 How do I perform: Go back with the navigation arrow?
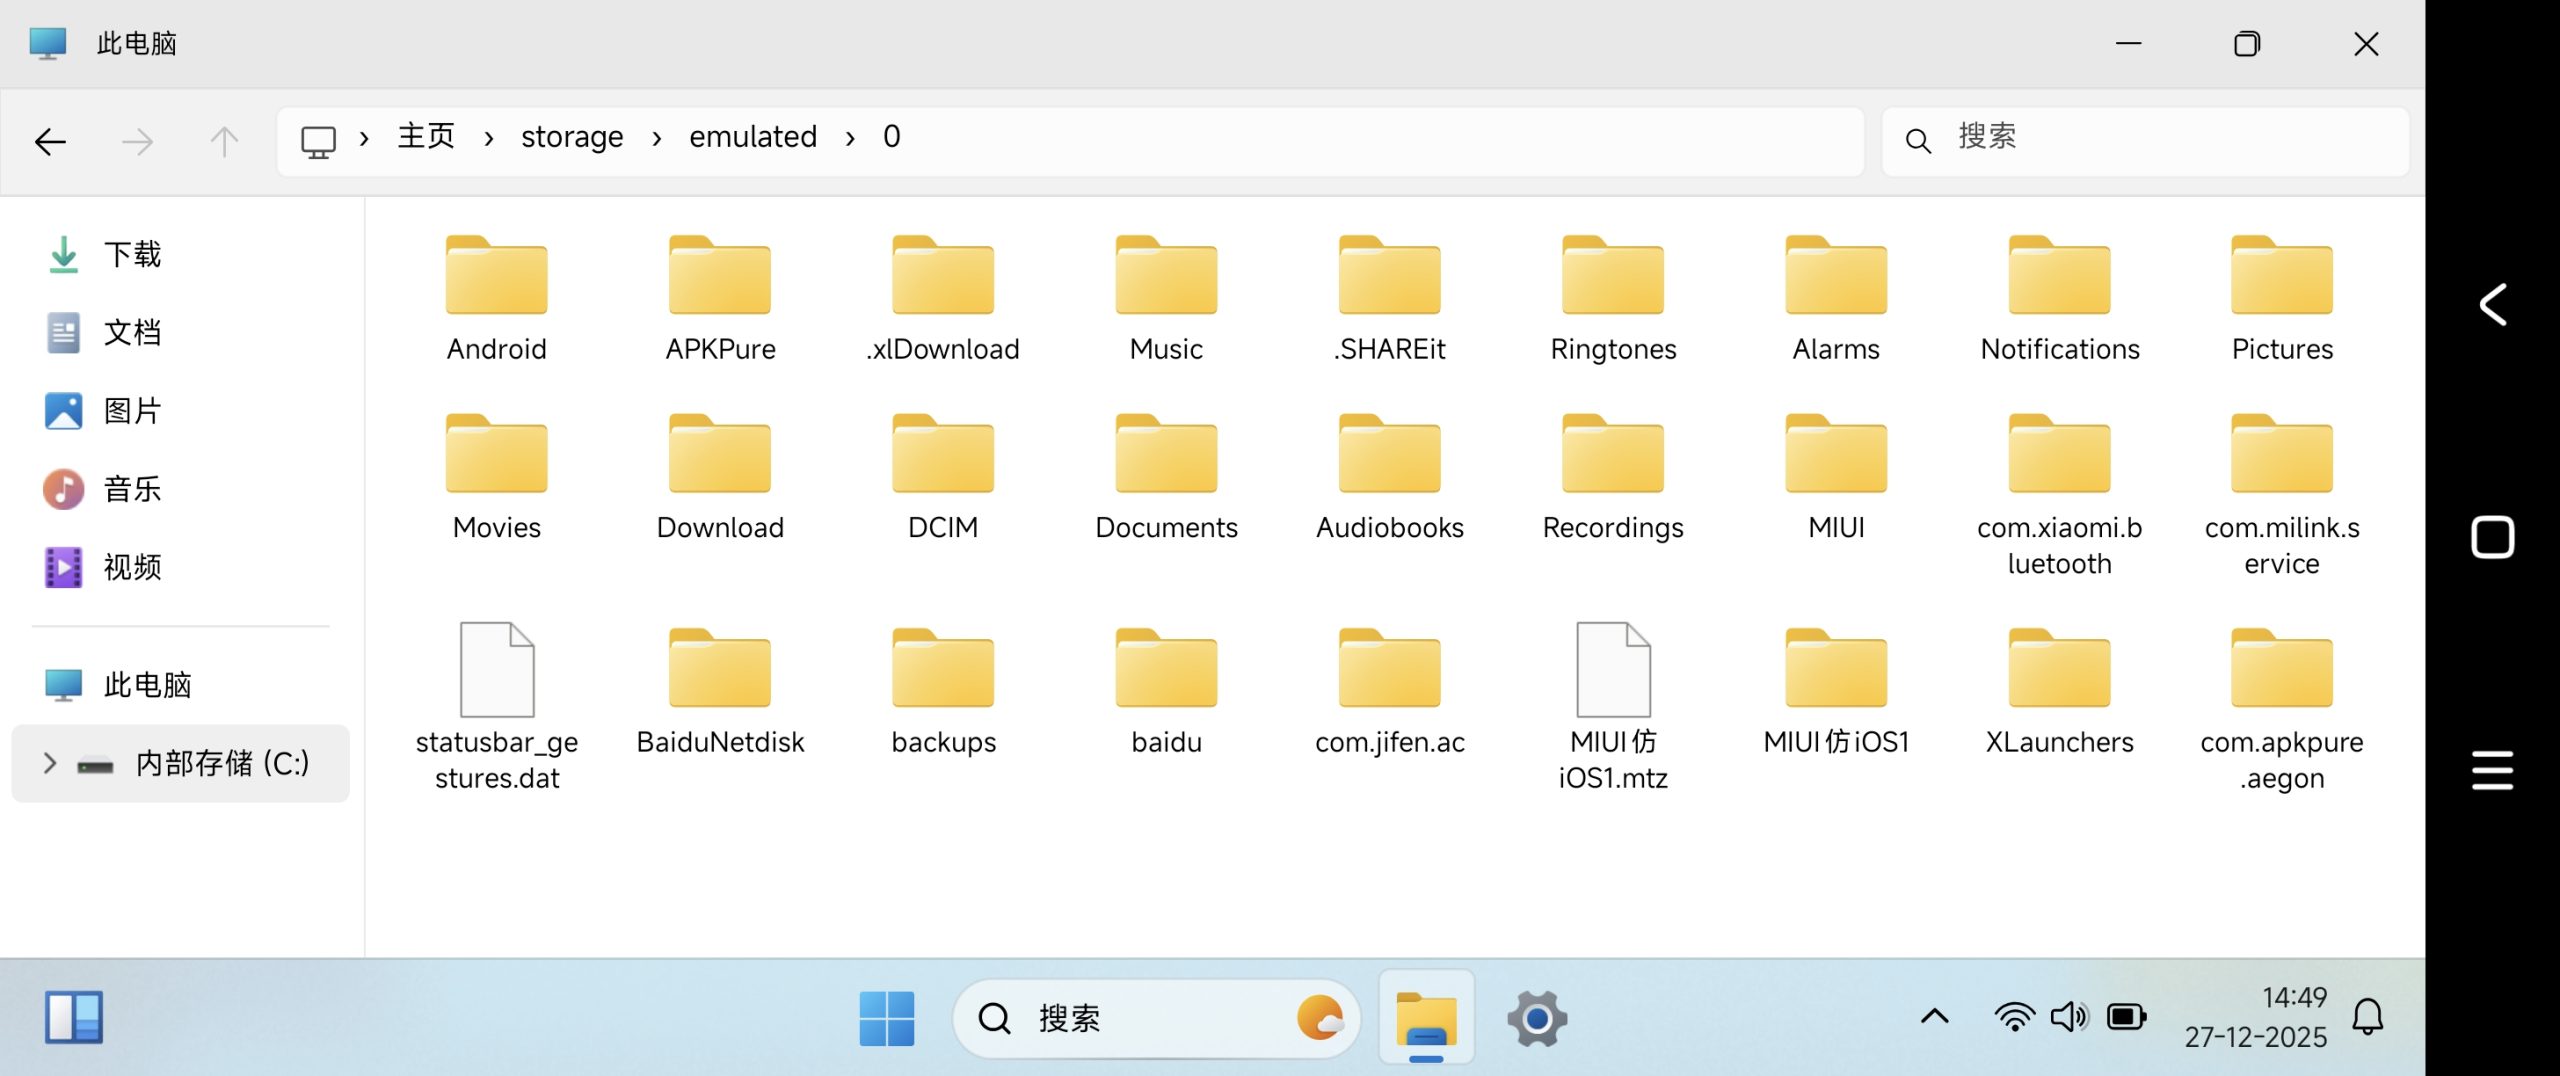pyautogui.click(x=51, y=140)
